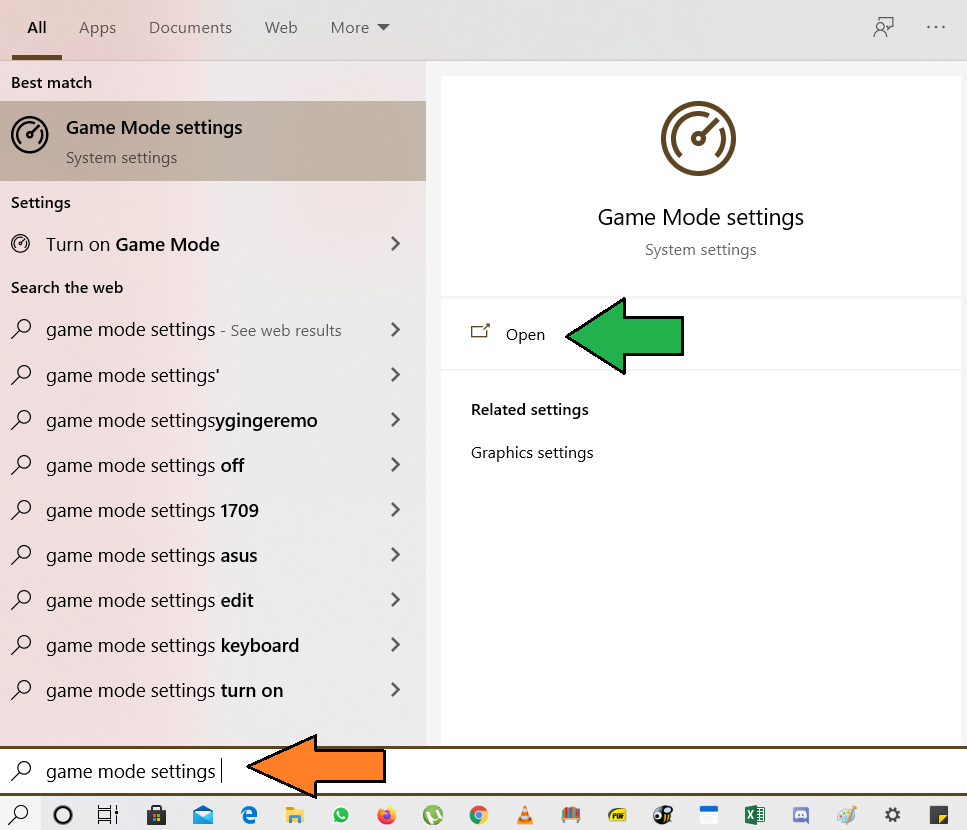This screenshot has width=967, height=830.
Task: Launch Firefox from the taskbar
Action: coord(387,815)
